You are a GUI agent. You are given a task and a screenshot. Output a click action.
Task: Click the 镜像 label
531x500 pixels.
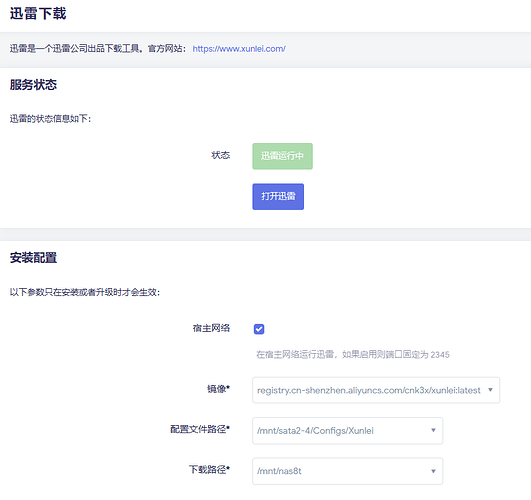218,389
